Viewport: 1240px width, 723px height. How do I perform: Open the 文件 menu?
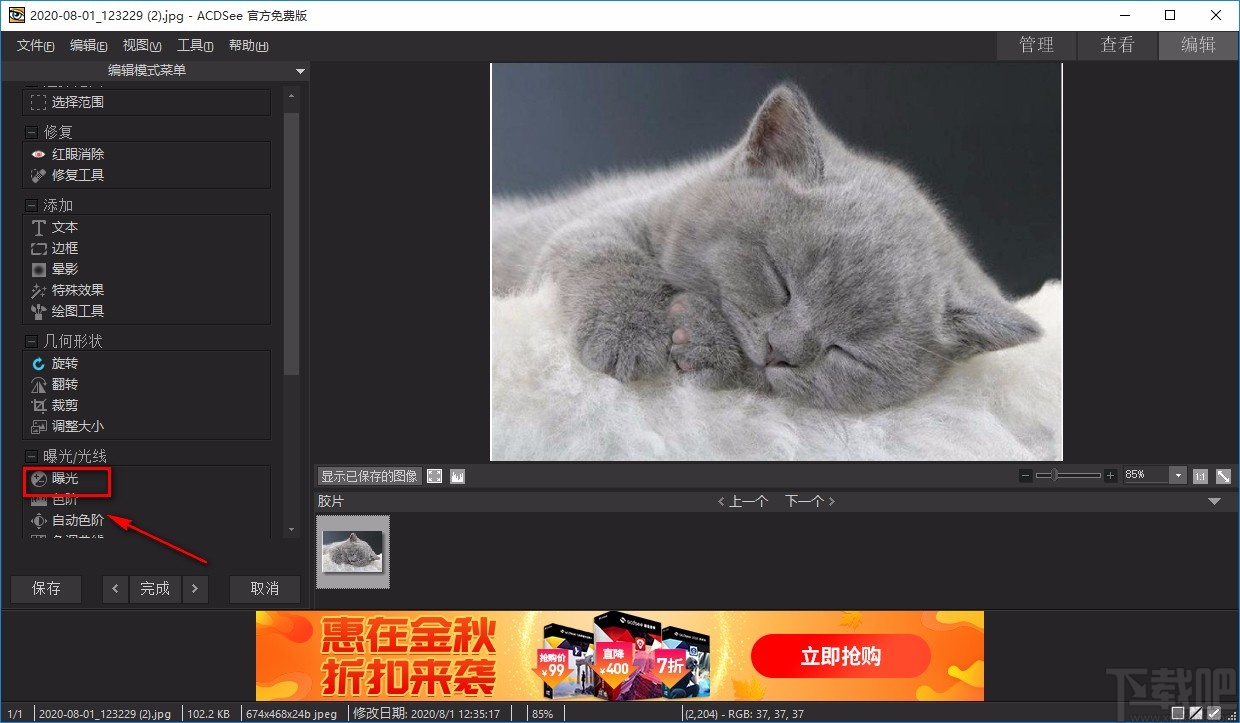click(34, 45)
